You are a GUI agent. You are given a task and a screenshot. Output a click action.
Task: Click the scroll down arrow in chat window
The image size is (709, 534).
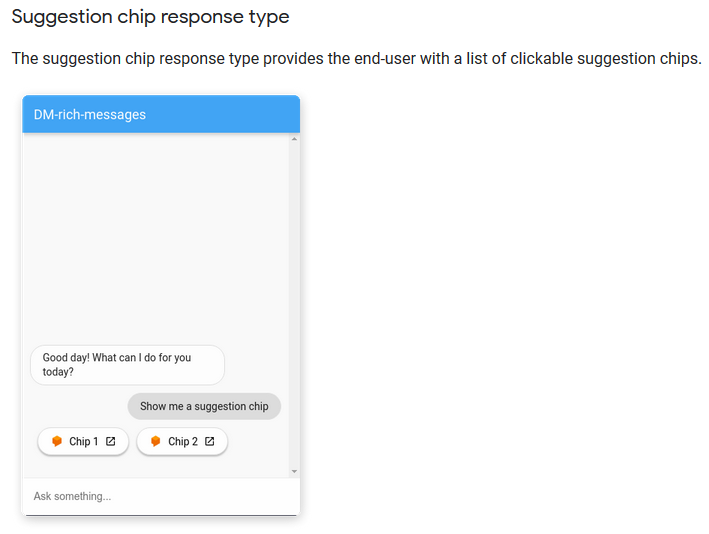(x=294, y=470)
